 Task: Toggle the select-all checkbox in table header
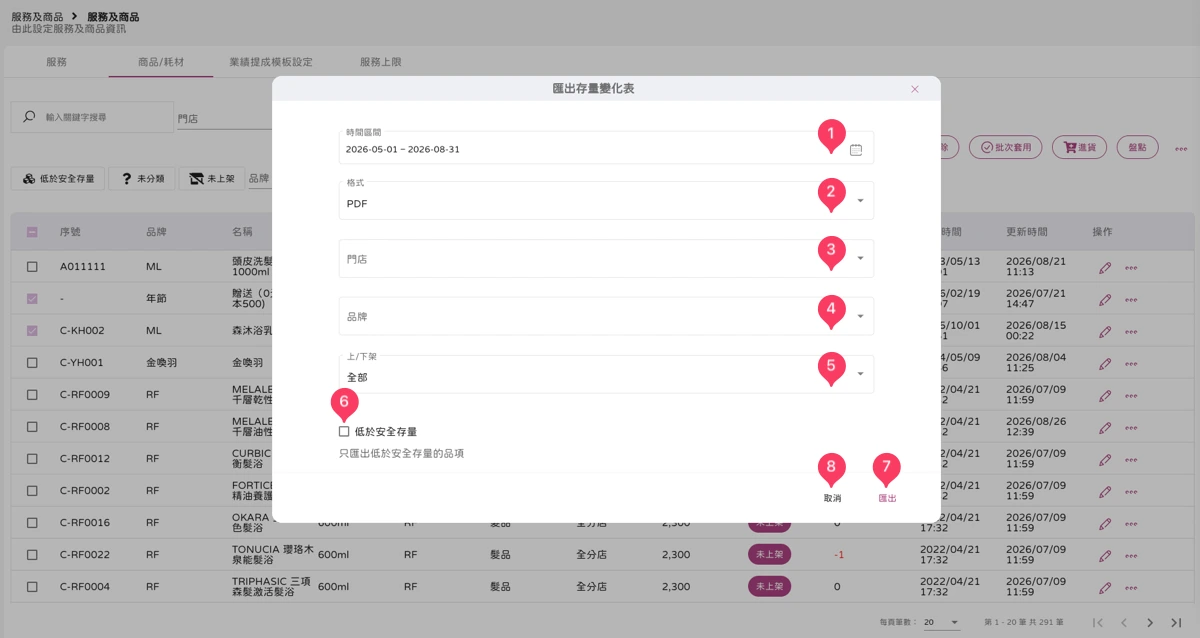click(x=32, y=232)
